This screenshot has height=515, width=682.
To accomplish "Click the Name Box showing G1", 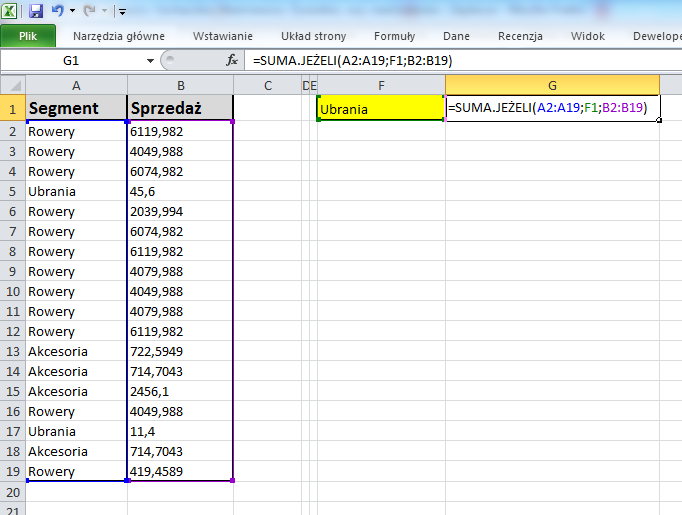I will 72,60.
